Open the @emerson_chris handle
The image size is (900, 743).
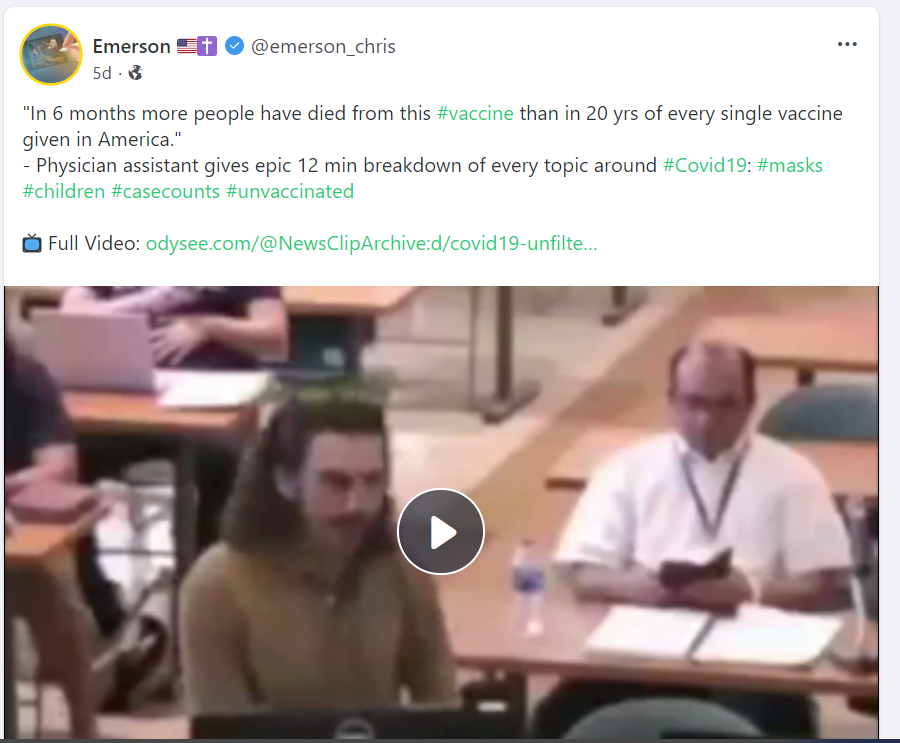point(323,46)
